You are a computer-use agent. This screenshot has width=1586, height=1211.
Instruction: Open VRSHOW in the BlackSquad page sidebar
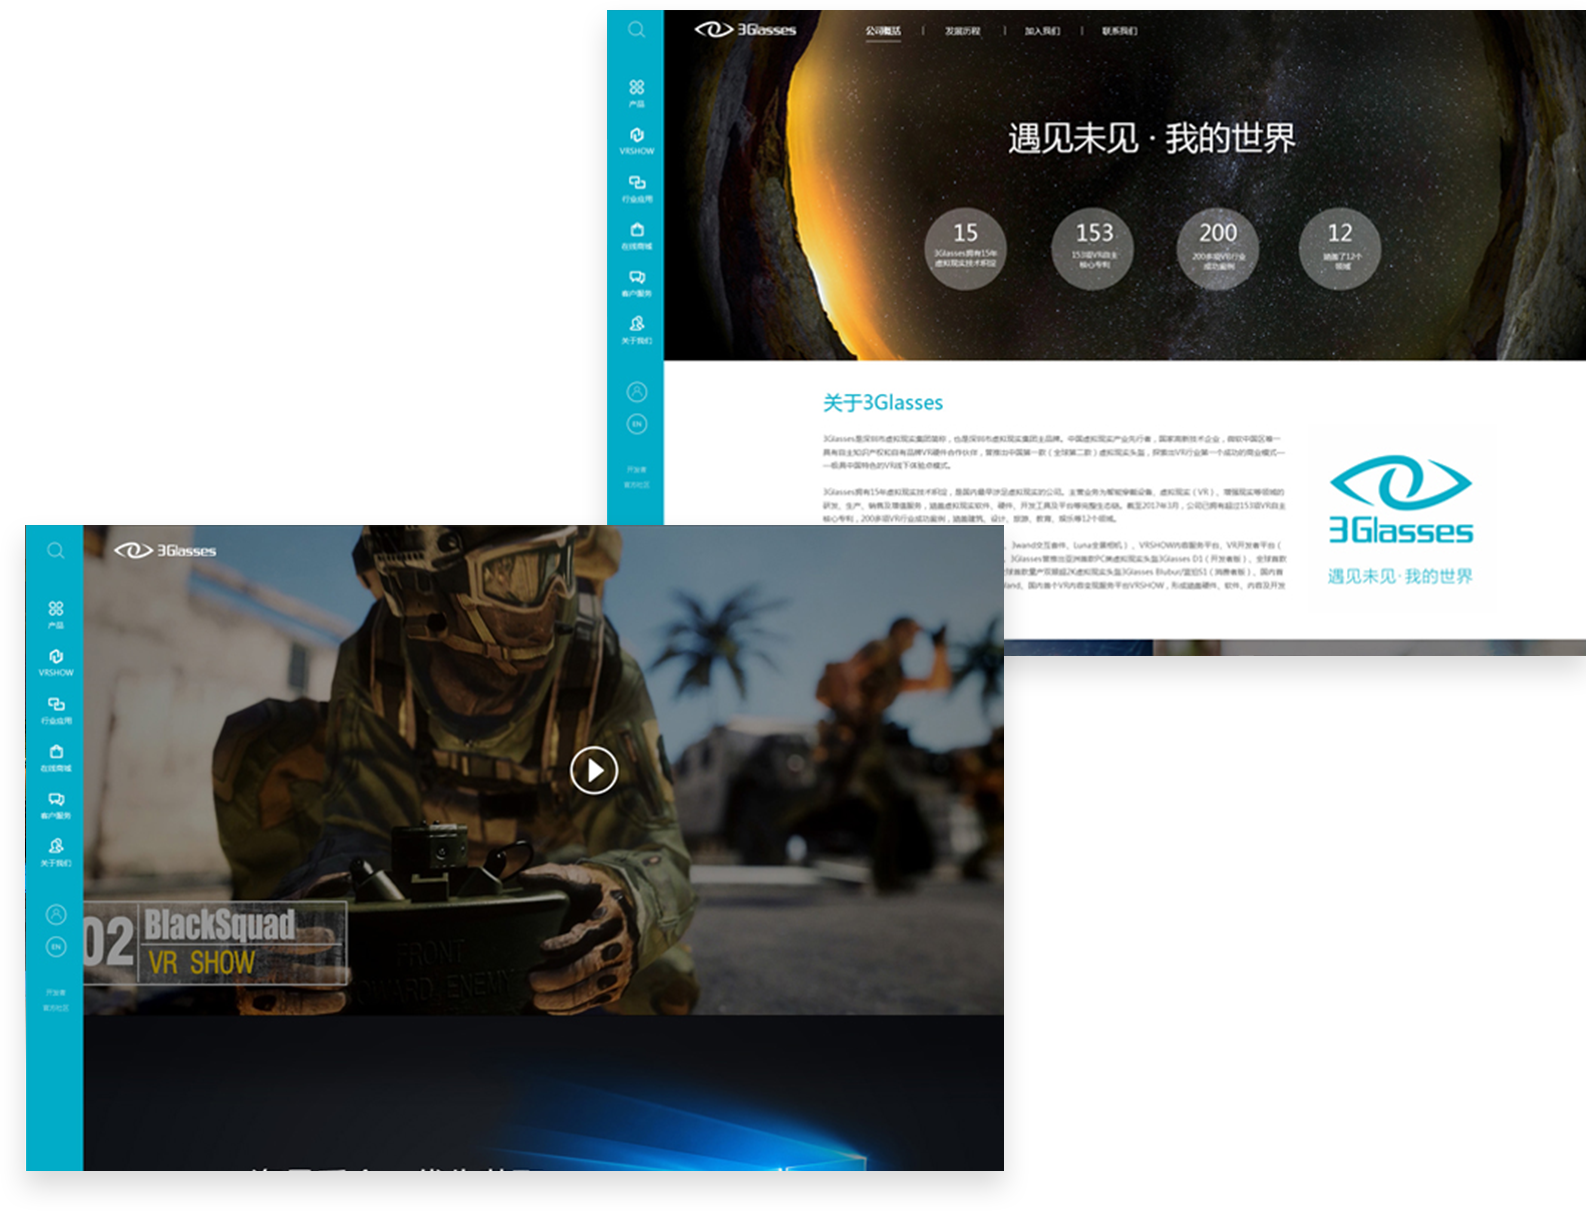click(x=56, y=662)
